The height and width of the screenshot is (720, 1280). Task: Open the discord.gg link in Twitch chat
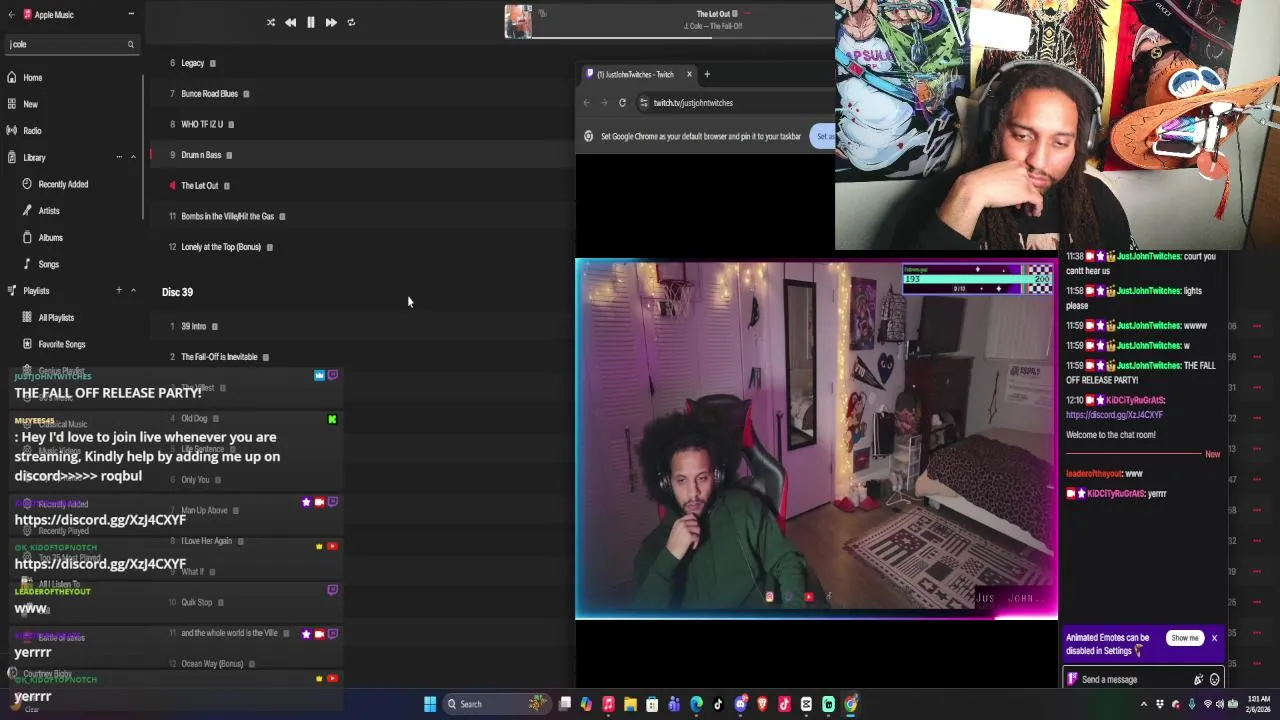point(1114,415)
